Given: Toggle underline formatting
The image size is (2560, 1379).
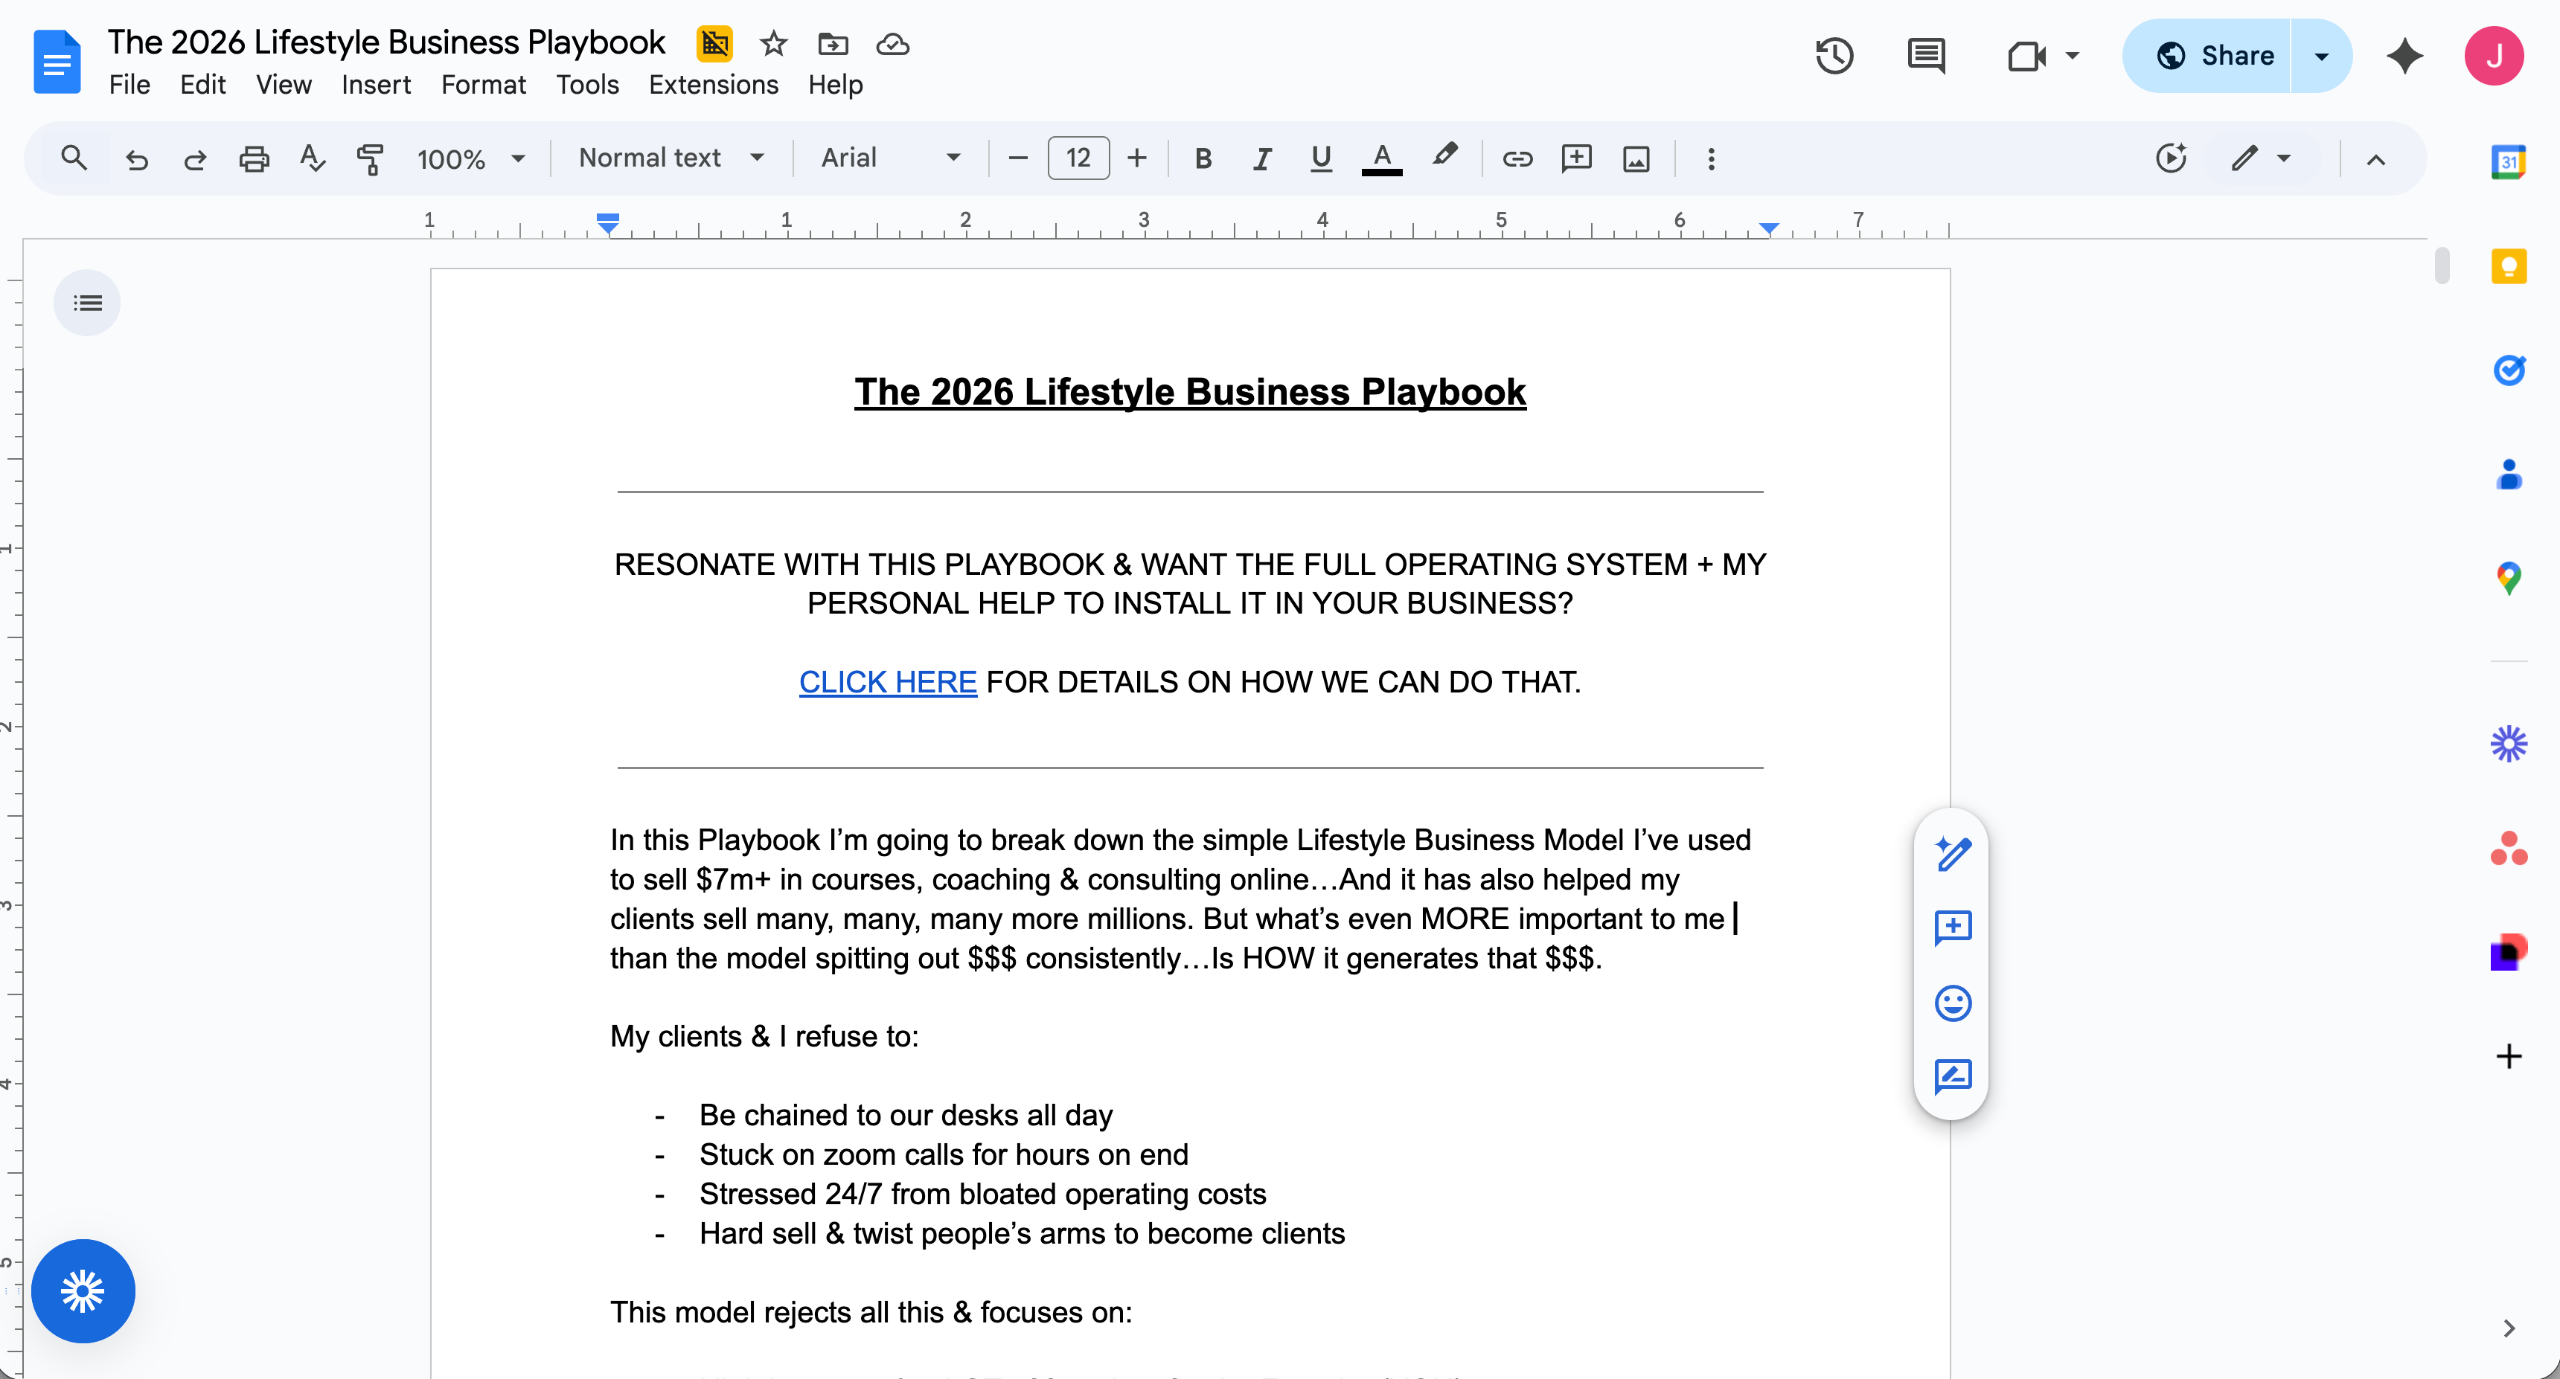Looking at the screenshot, I should (1321, 158).
